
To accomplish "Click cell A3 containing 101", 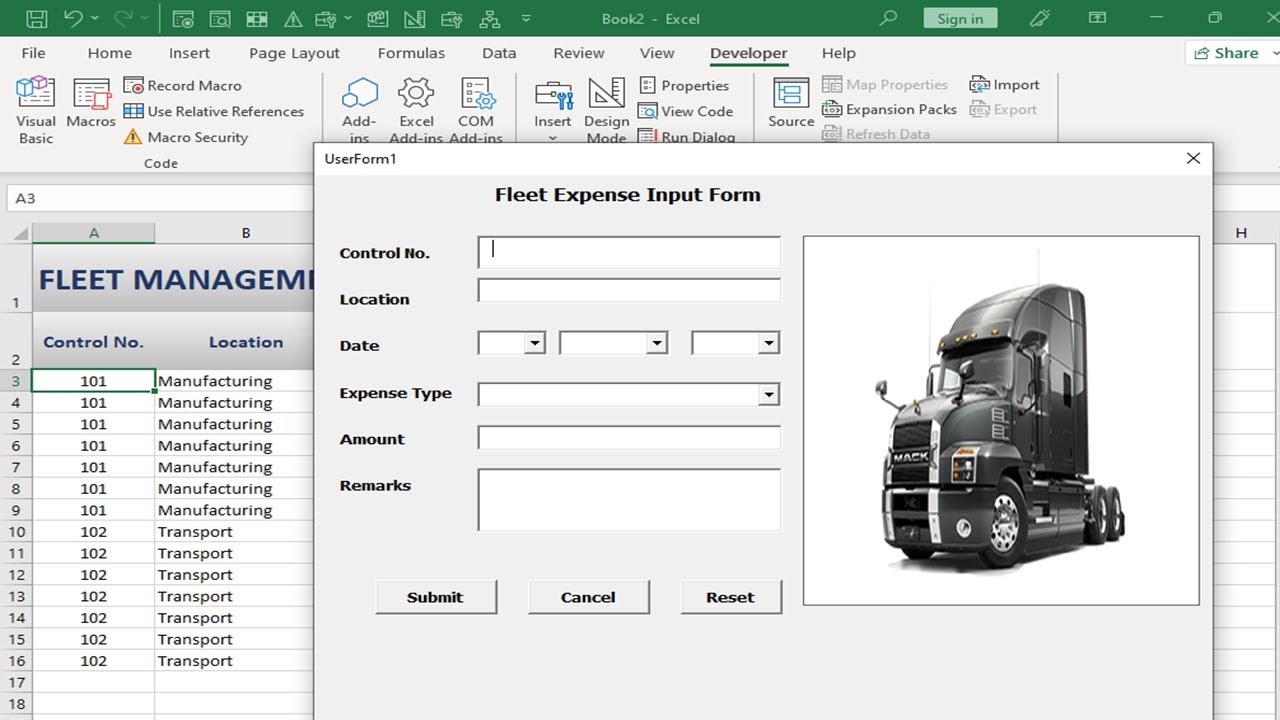I will 93,381.
